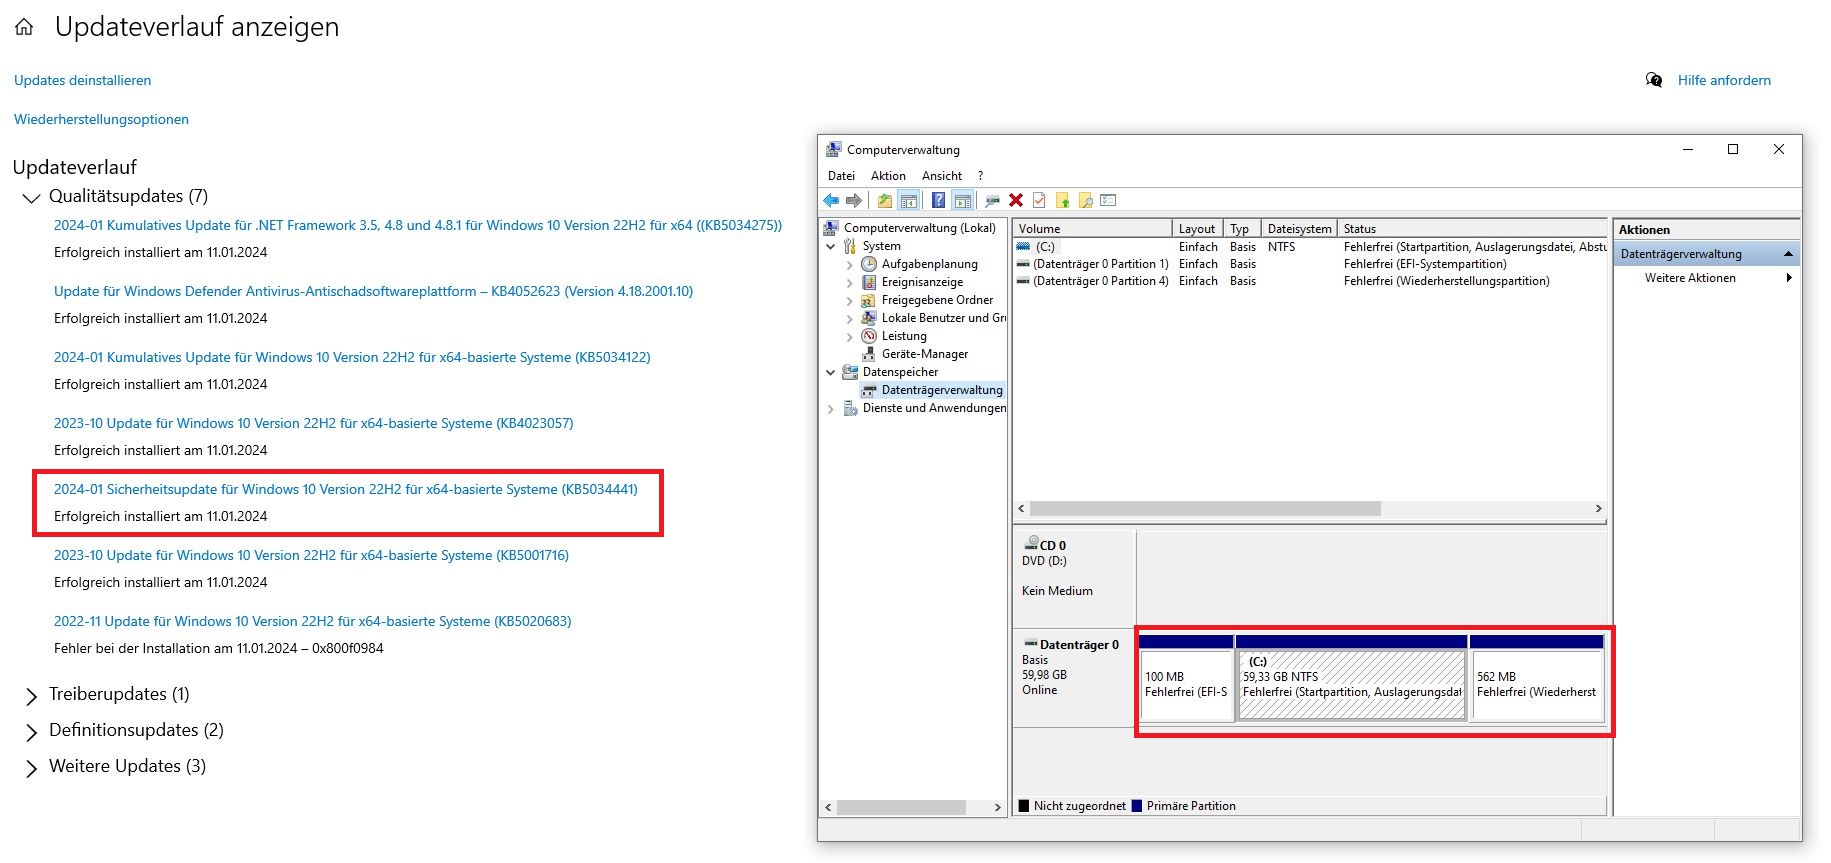Click the 100 MB EFI partition block
The height and width of the screenshot is (863, 1831).
[x=1186, y=678]
